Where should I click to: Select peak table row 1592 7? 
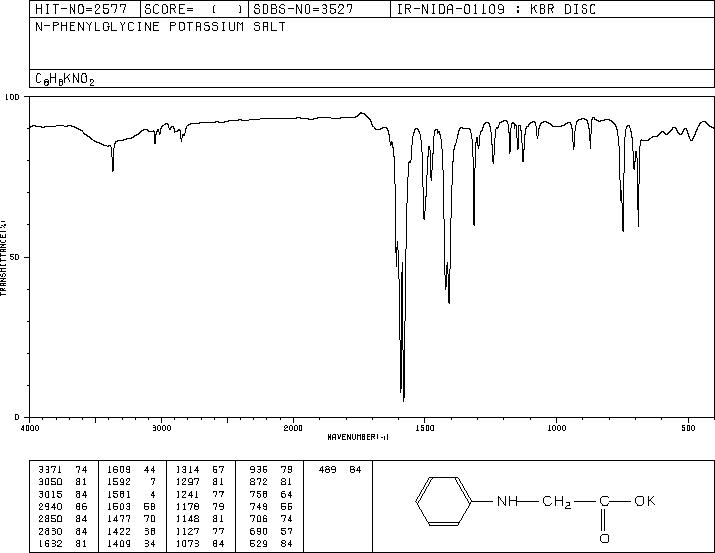131,482
